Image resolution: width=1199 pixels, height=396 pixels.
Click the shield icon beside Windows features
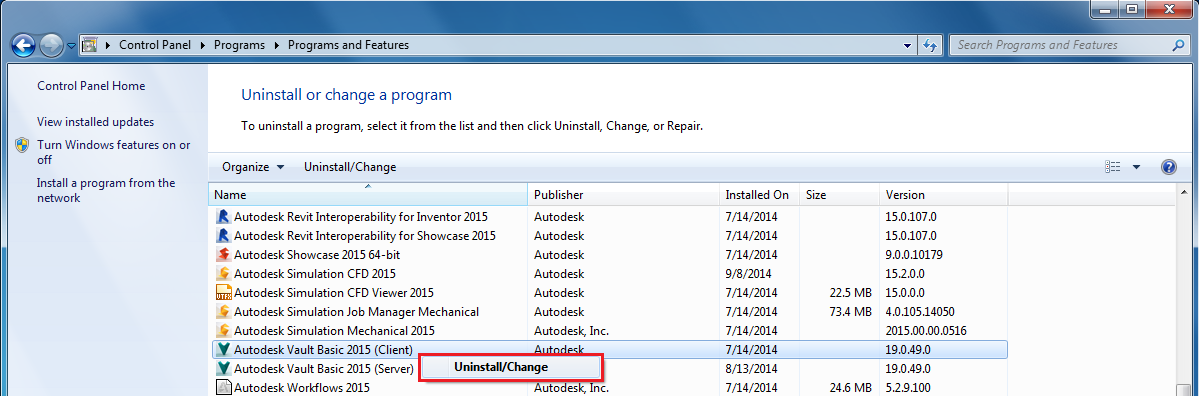tap(22, 145)
